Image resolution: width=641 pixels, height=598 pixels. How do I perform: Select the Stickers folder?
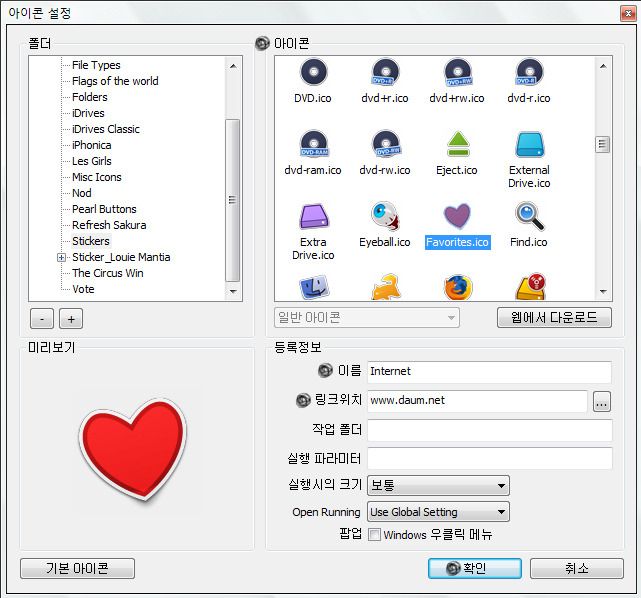(x=91, y=241)
